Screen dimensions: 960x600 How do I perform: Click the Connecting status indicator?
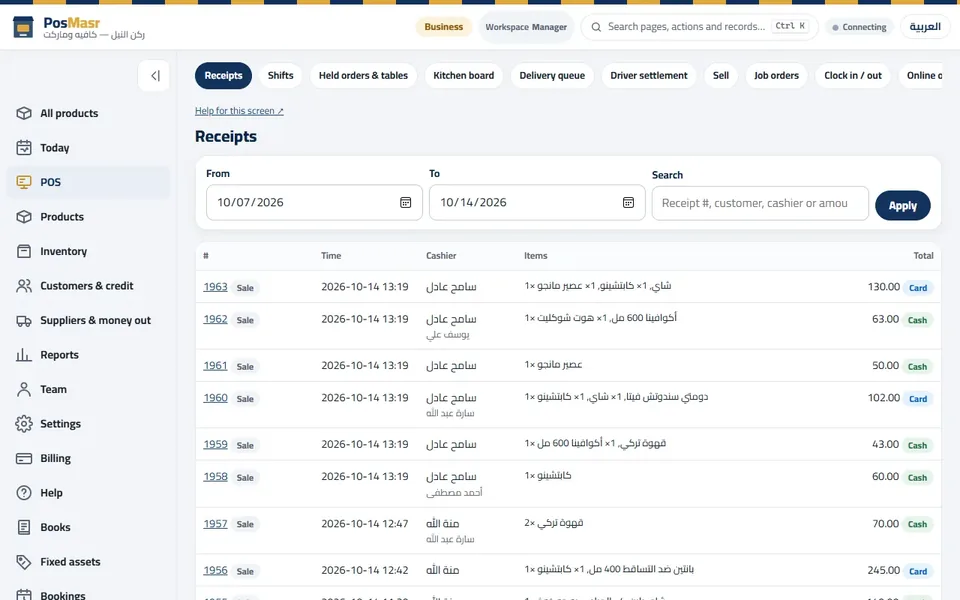click(860, 27)
